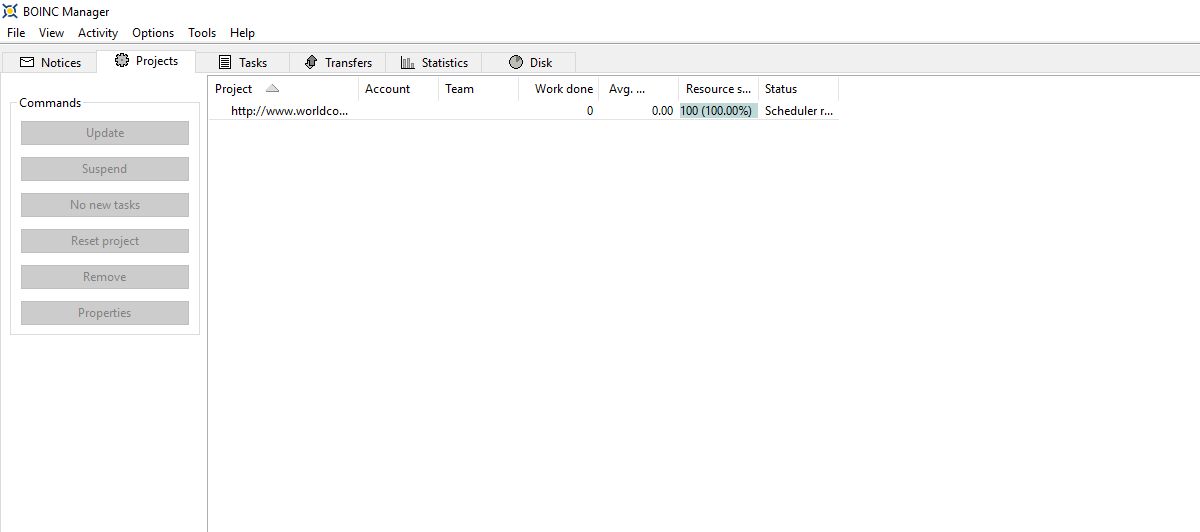Click the Suspend command button

(105, 169)
